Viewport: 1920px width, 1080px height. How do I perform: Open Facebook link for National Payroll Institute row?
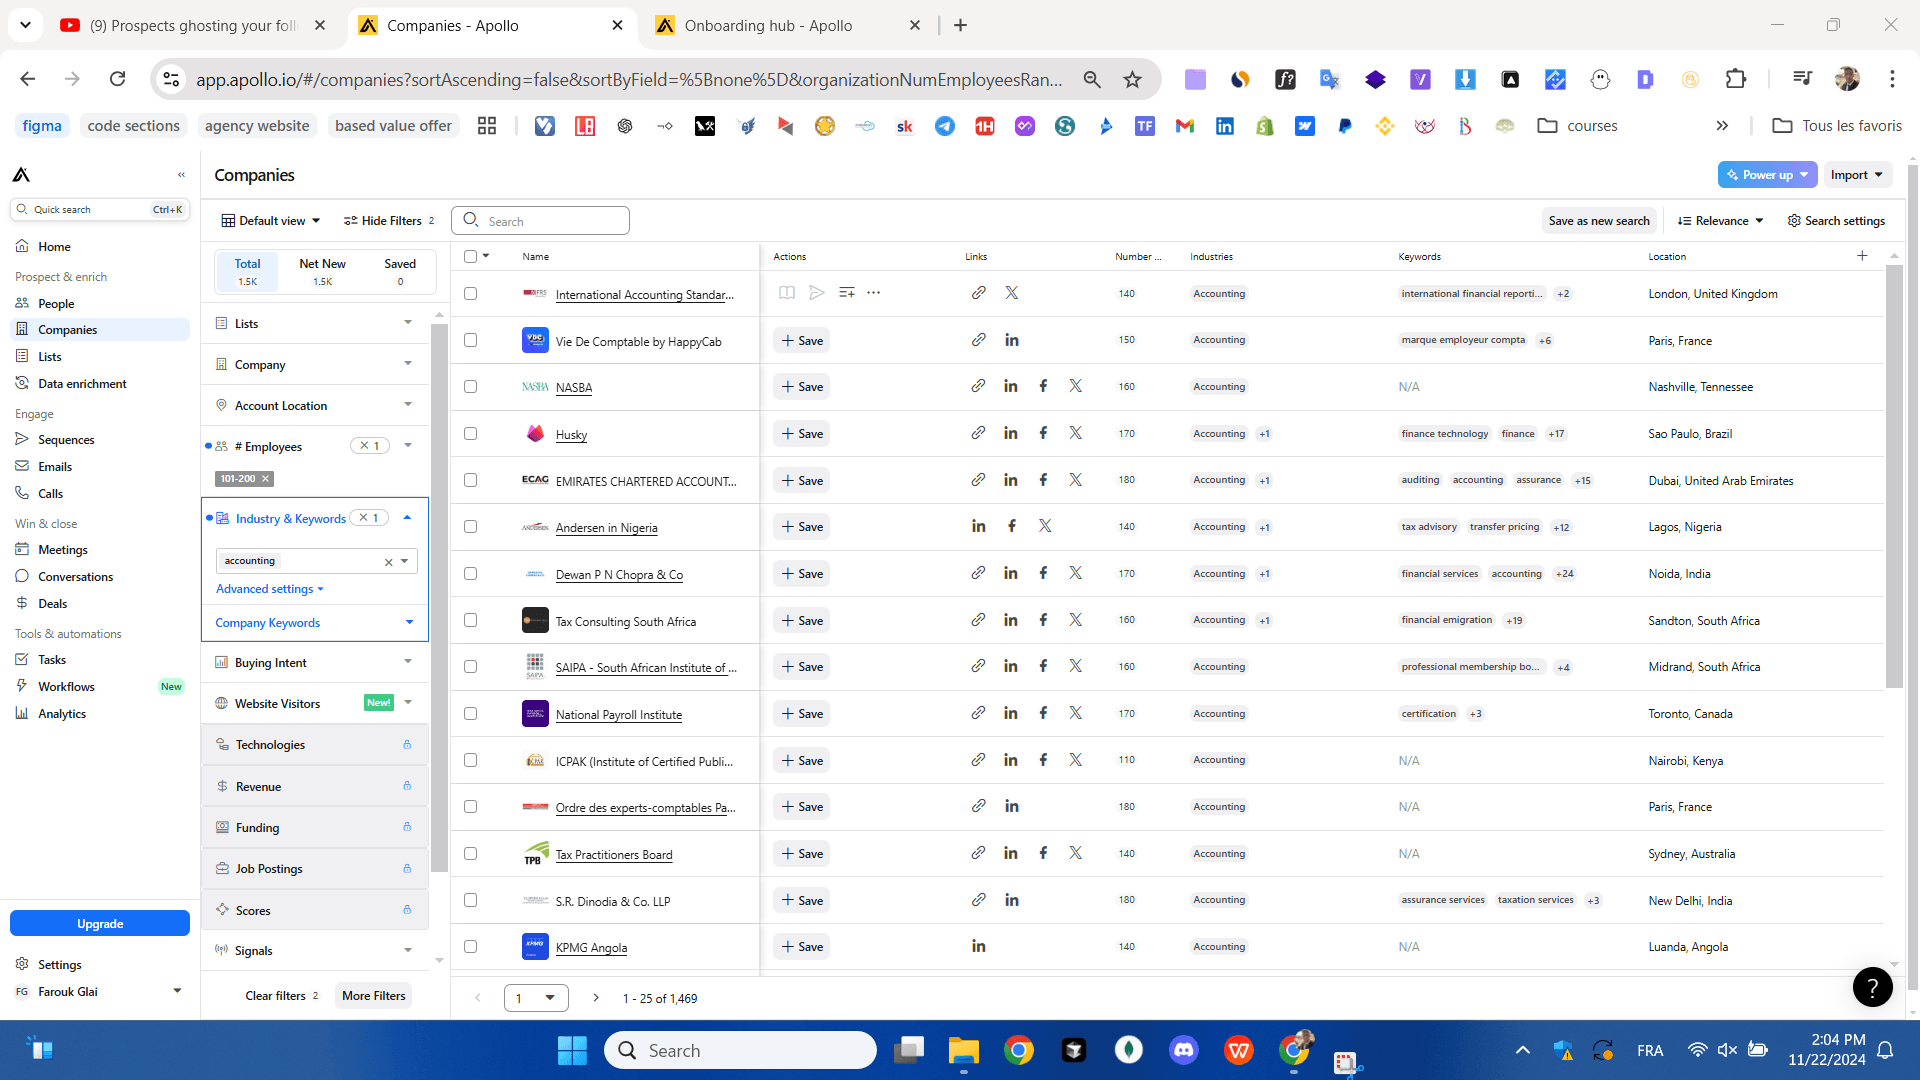click(x=1043, y=713)
